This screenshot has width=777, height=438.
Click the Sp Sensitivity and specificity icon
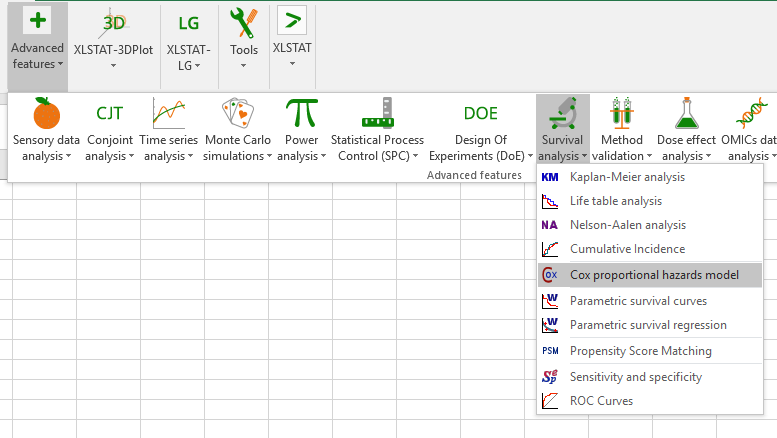tap(550, 377)
